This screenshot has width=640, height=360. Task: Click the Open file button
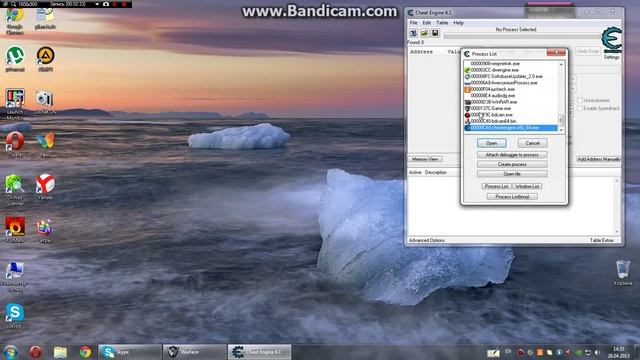512,174
